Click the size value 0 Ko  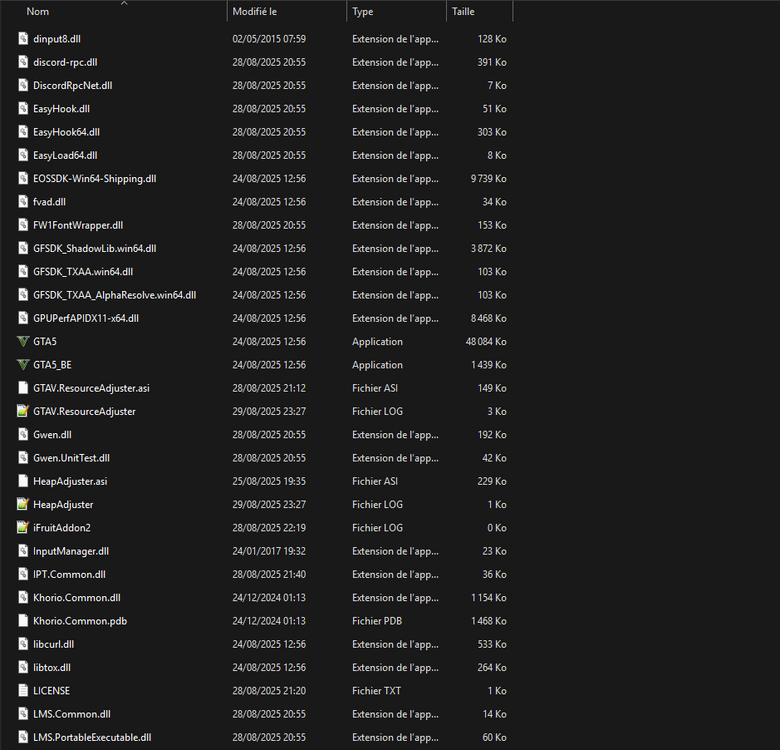coord(497,528)
